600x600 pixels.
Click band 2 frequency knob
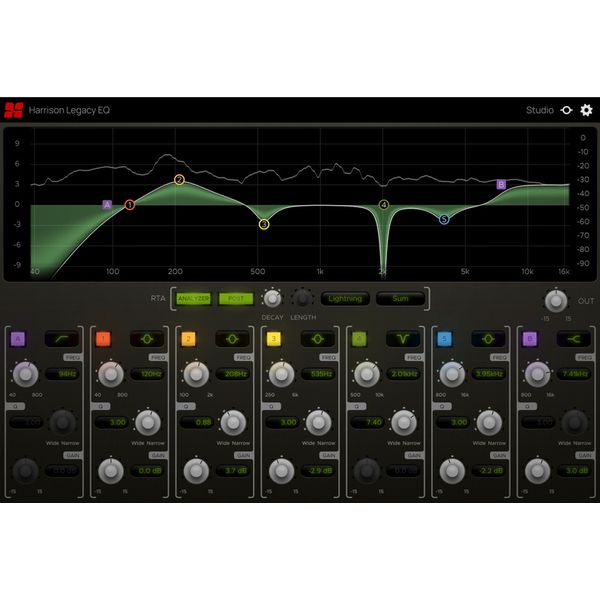pyautogui.click(x=196, y=374)
